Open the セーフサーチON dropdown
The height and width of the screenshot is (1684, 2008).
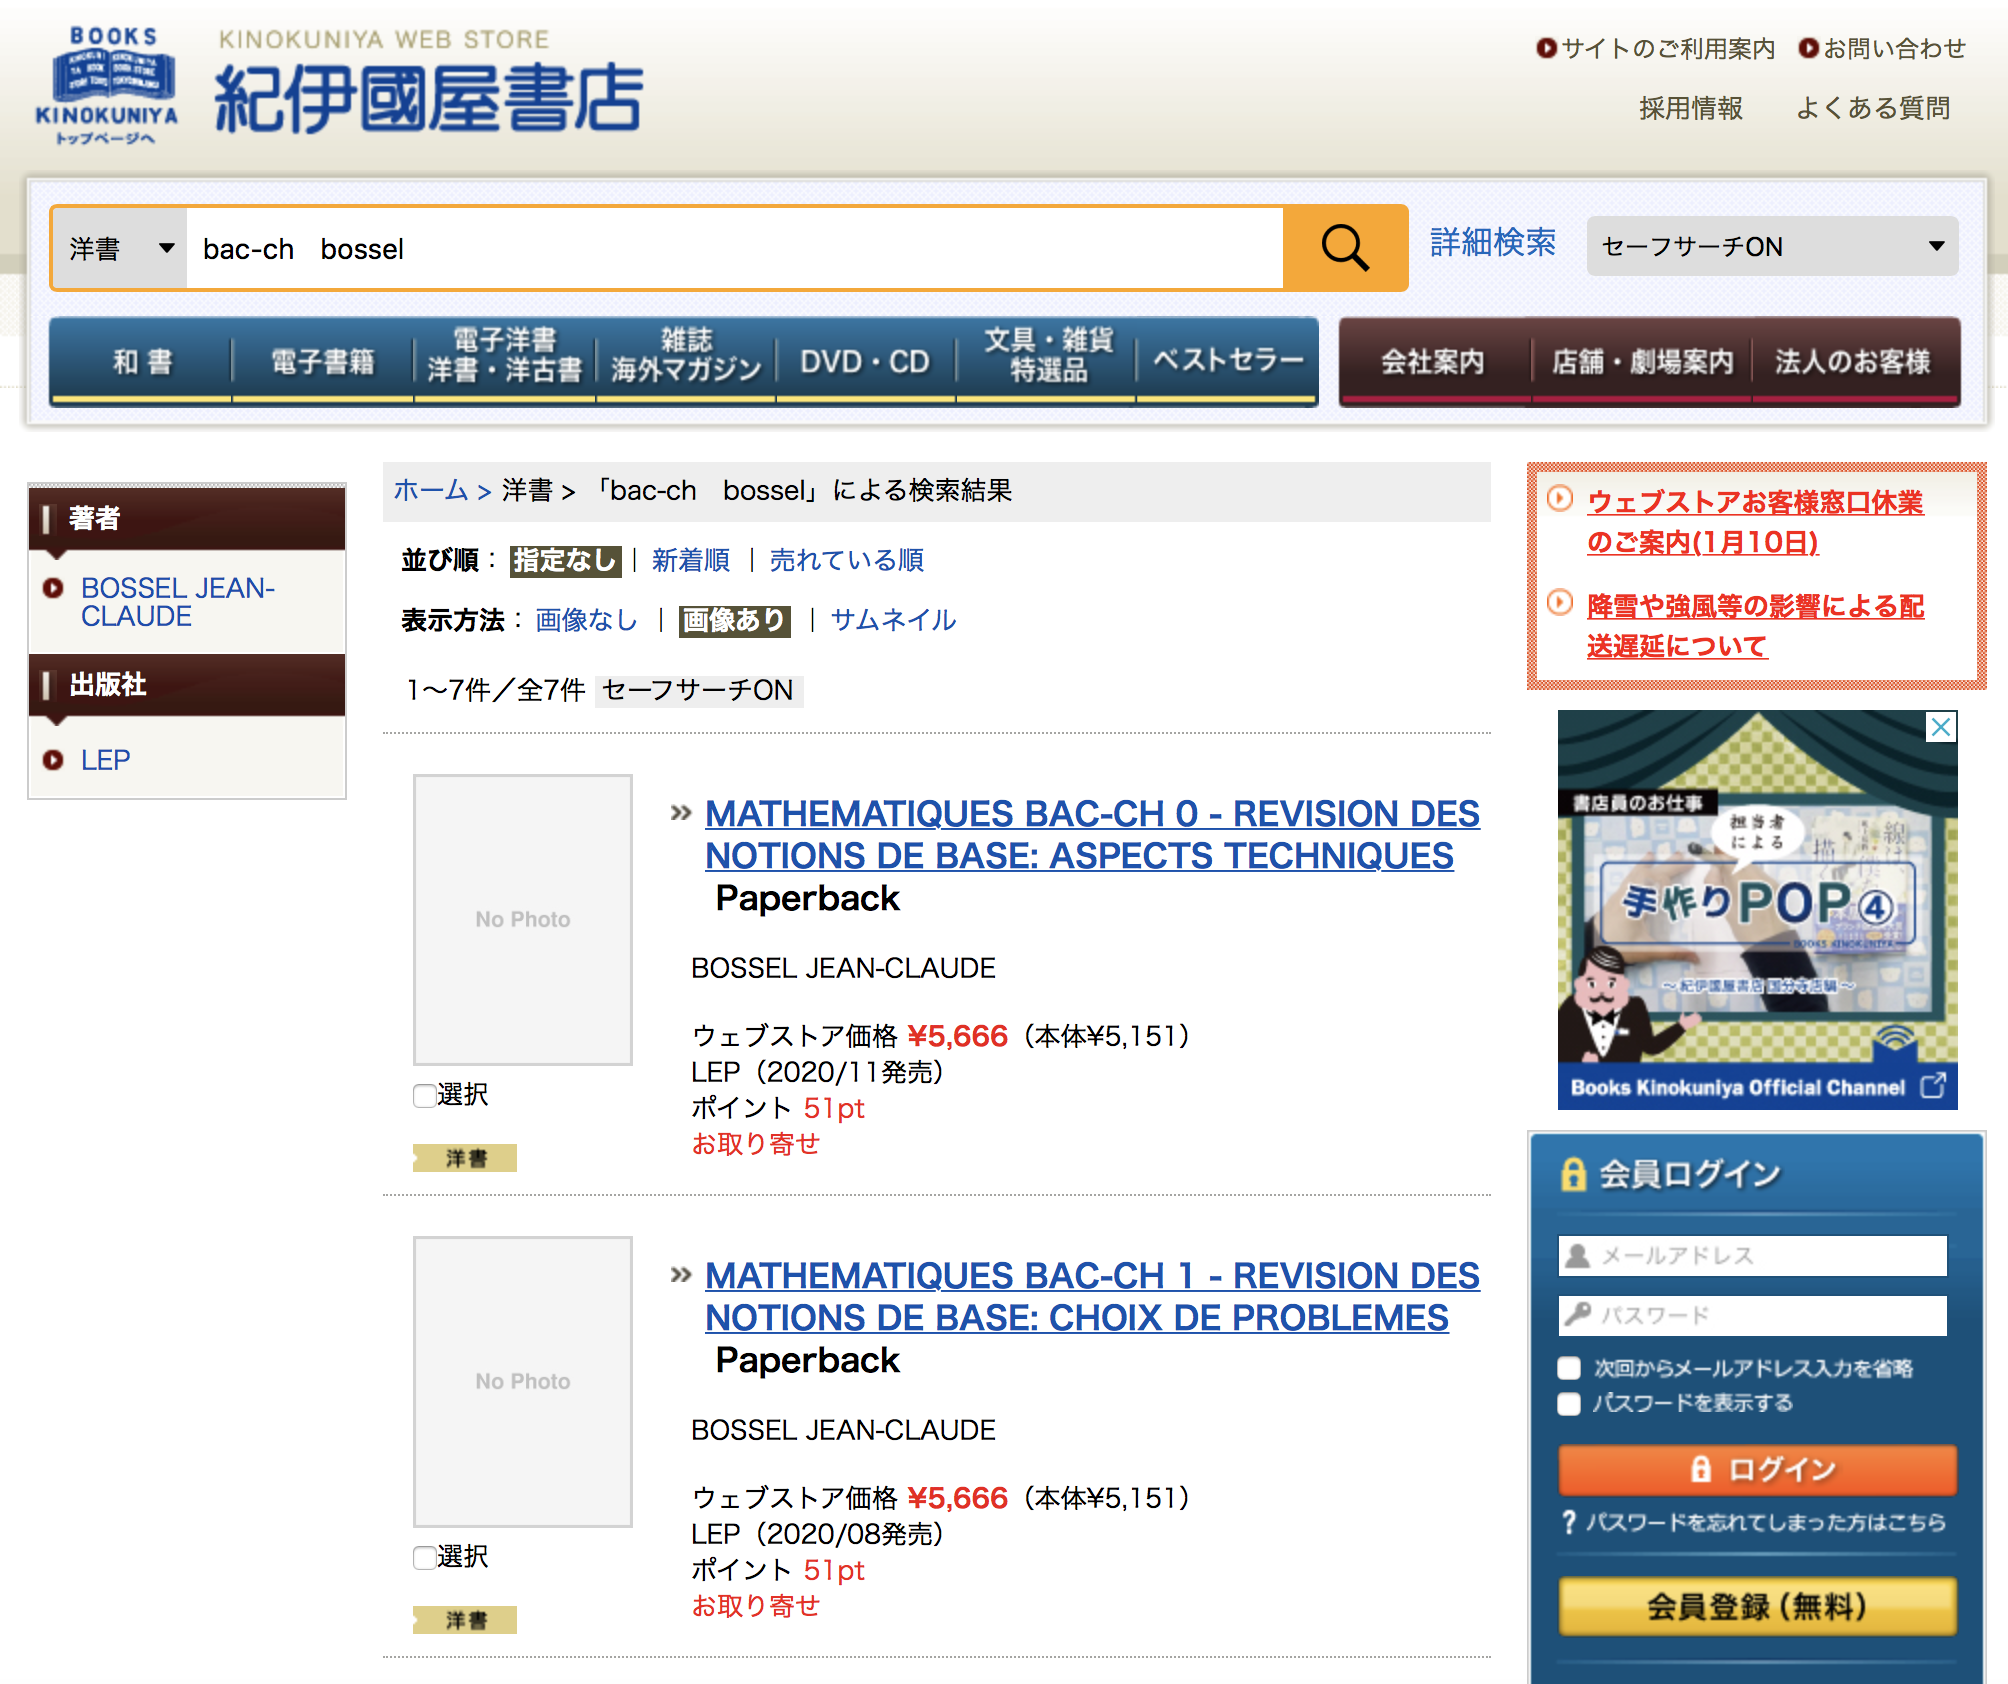(x=1772, y=246)
